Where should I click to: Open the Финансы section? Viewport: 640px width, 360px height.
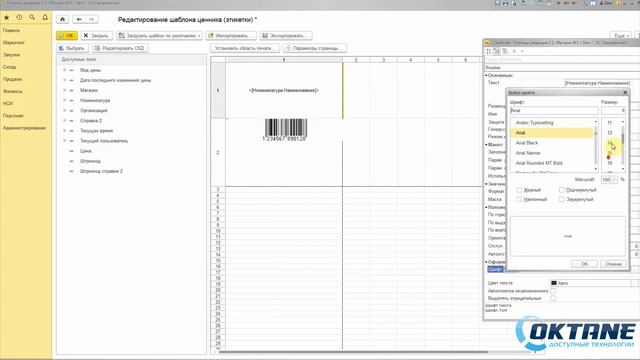pos(13,91)
